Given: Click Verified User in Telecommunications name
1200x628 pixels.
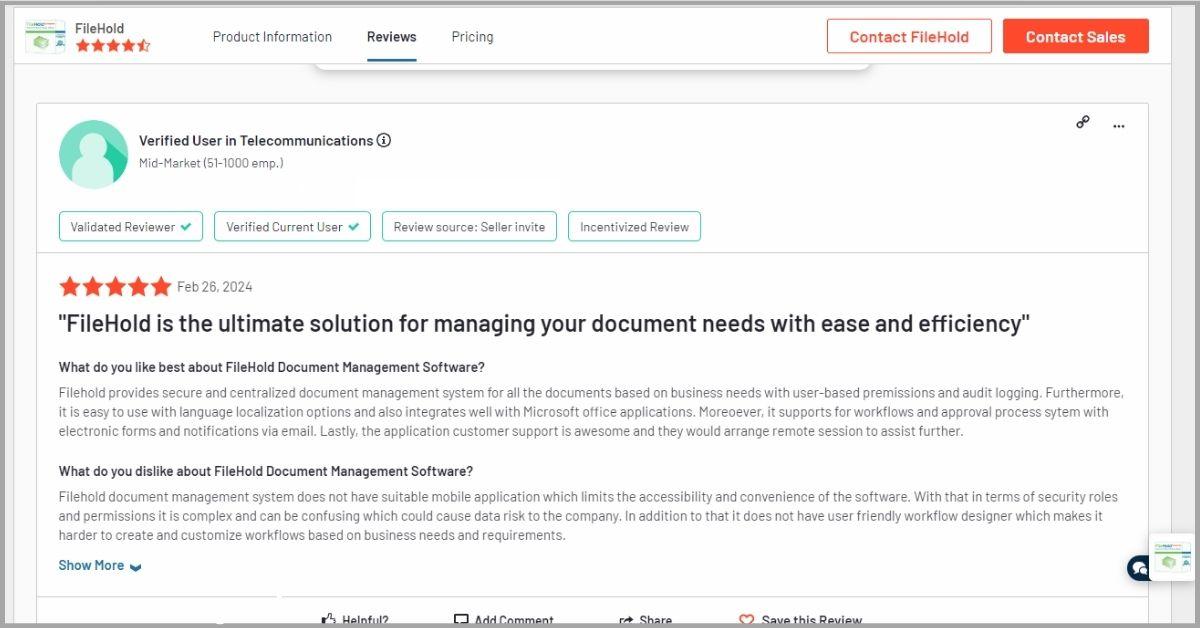Looking at the screenshot, I should [256, 141].
